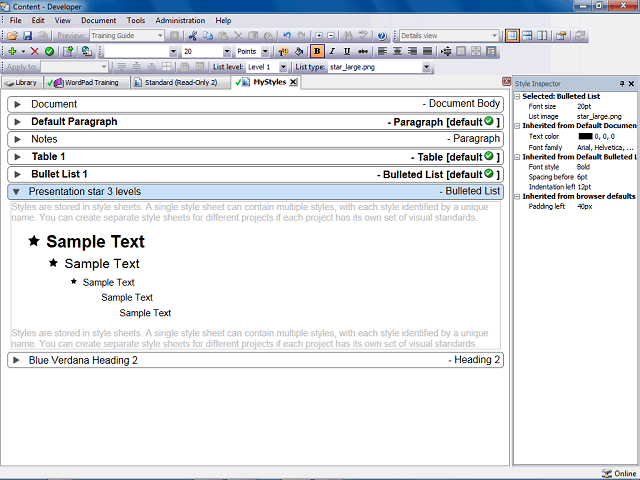
Task: Save using the blue floppy disk icon
Action: (27, 36)
